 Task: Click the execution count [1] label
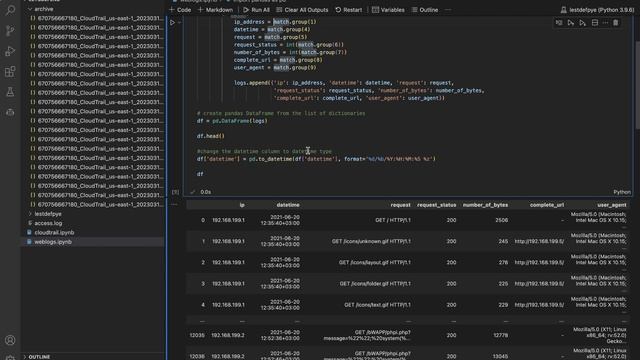[176, 192]
